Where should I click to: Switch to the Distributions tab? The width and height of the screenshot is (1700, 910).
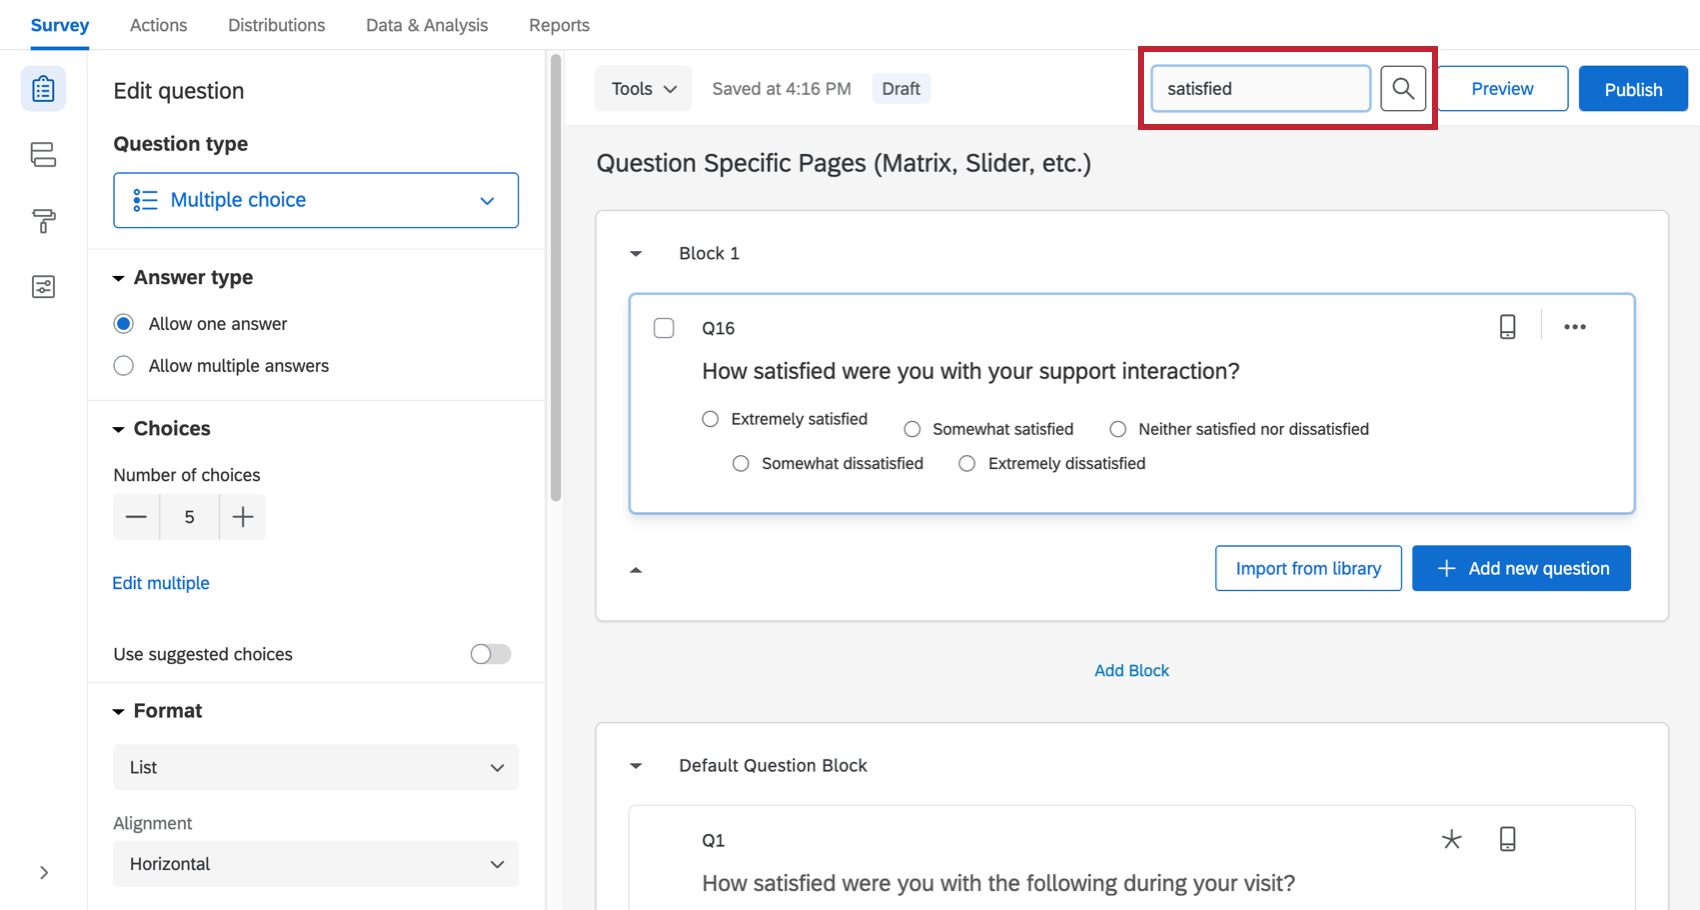pyautogui.click(x=276, y=25)
